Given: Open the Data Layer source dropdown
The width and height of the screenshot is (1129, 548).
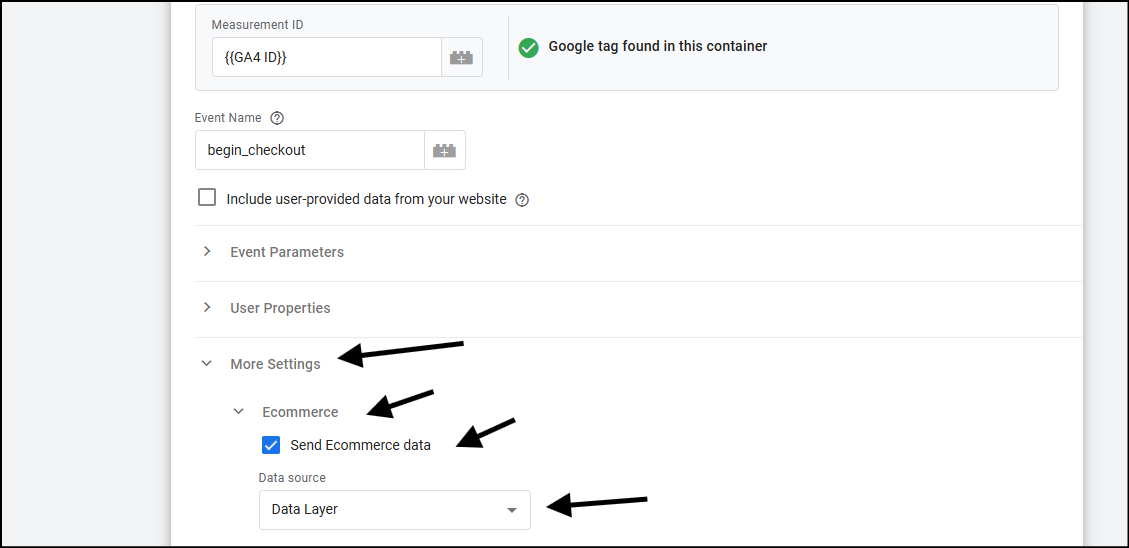Looking at the screenshot, I should coord(395,510).
